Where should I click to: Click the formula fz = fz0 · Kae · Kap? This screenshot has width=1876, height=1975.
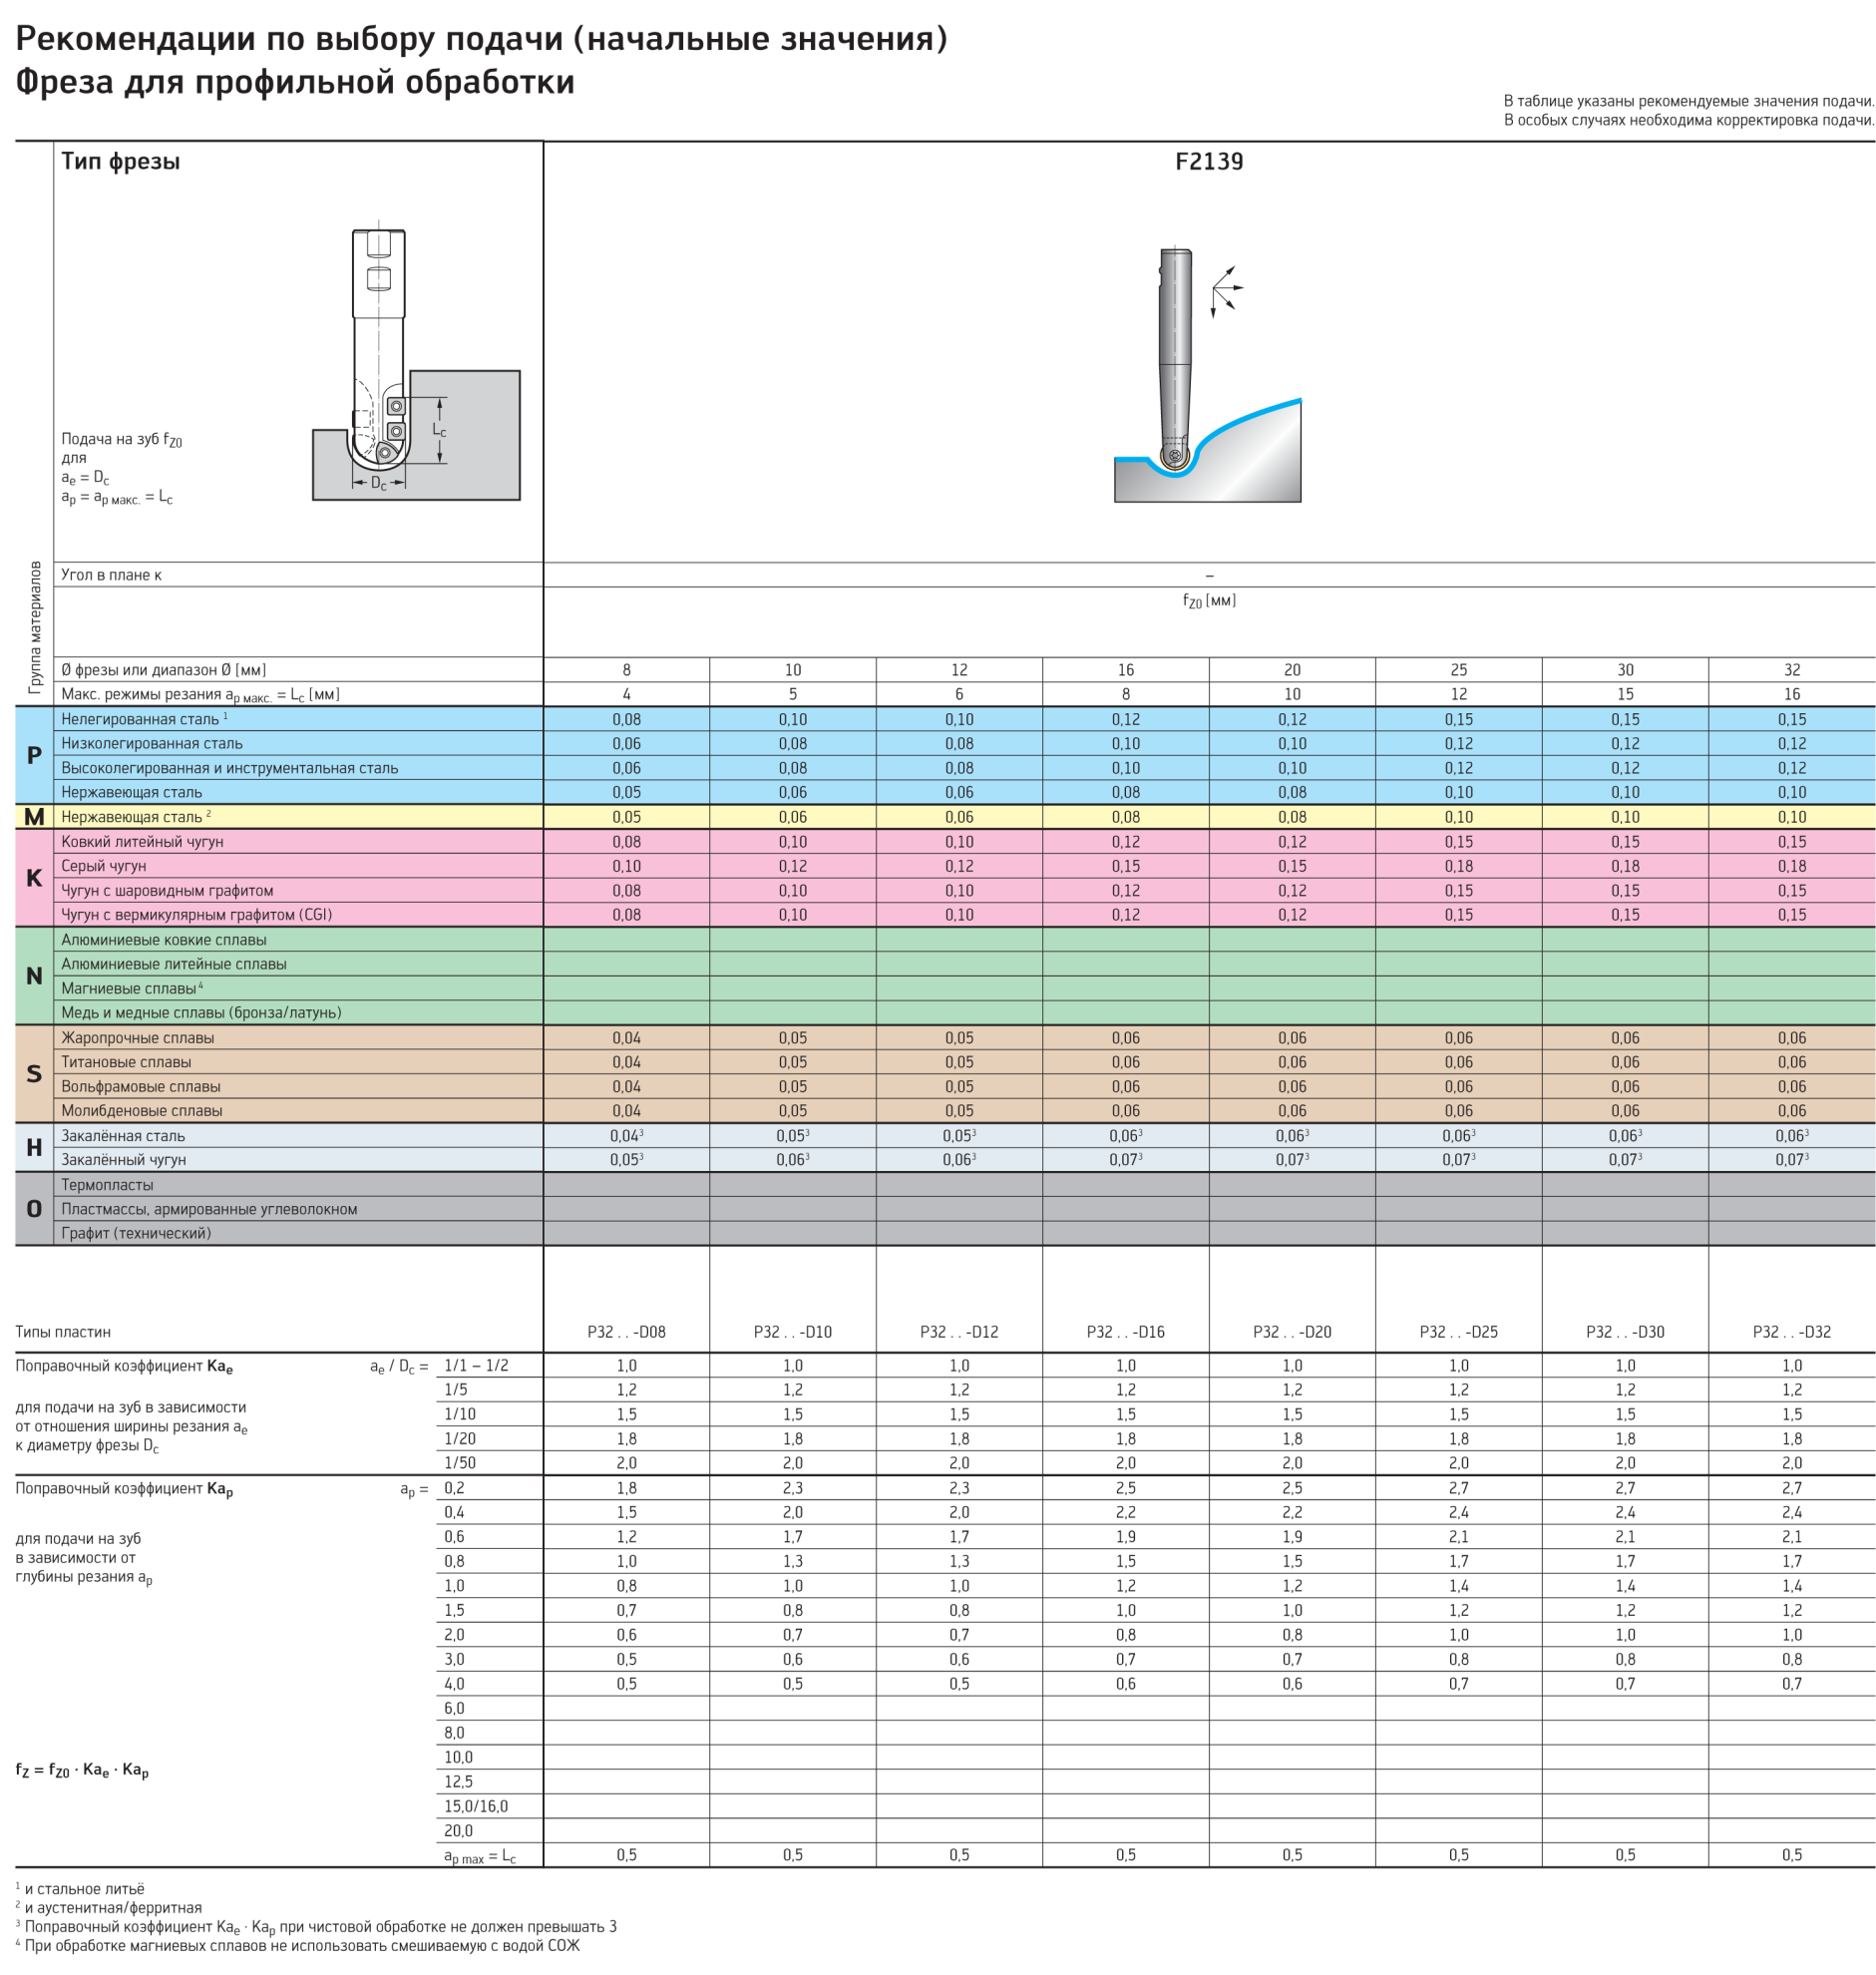(82, 1770)
